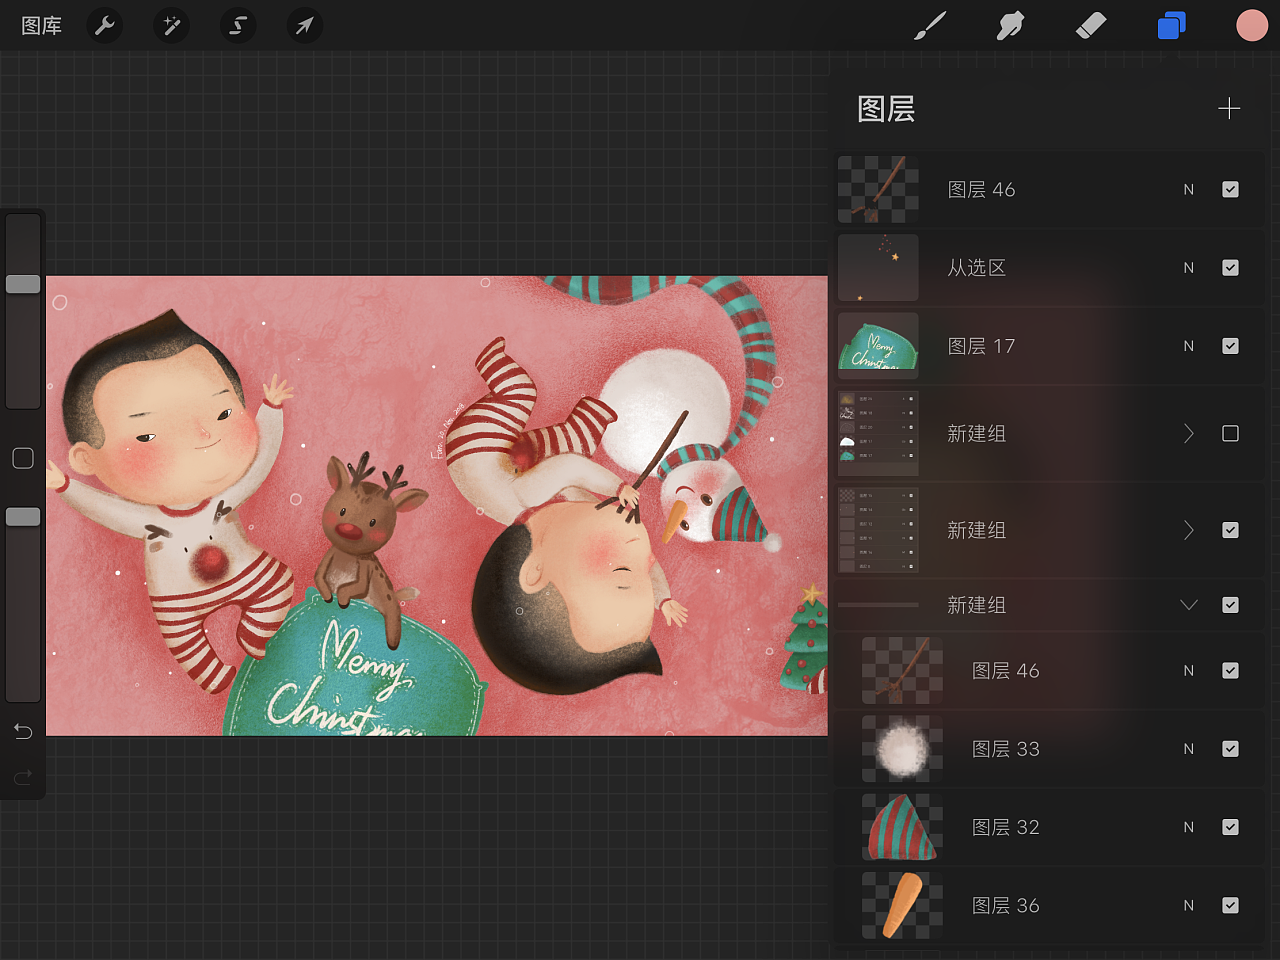1280x960 pixels.
Task: Open the Adjustments magic wand menu
Action: point(172,25)
